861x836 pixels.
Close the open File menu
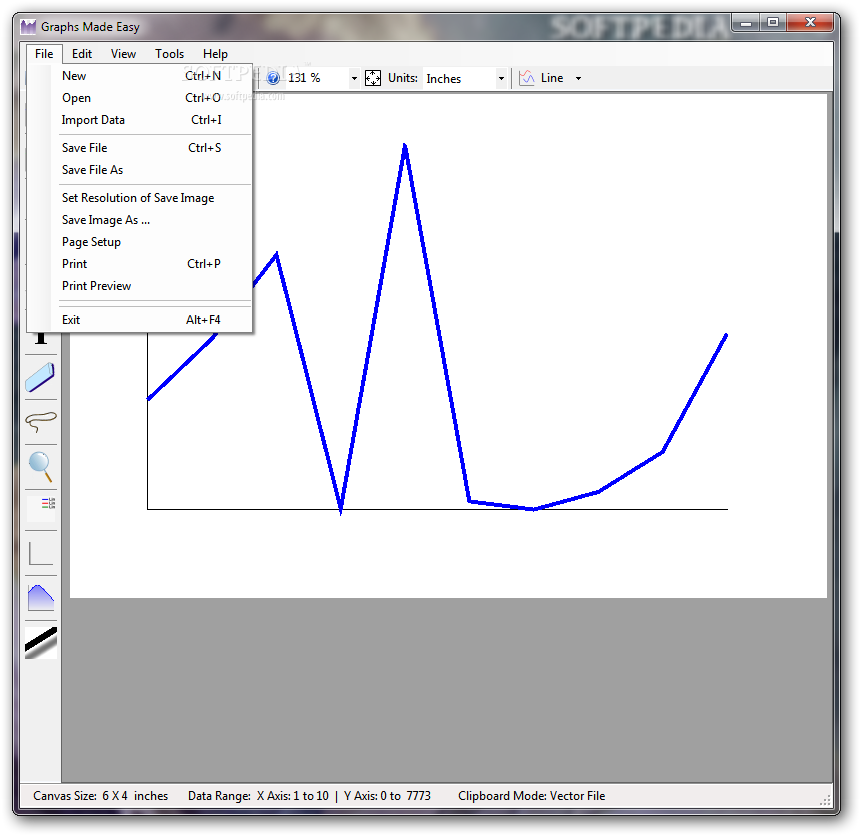point(44,54)
